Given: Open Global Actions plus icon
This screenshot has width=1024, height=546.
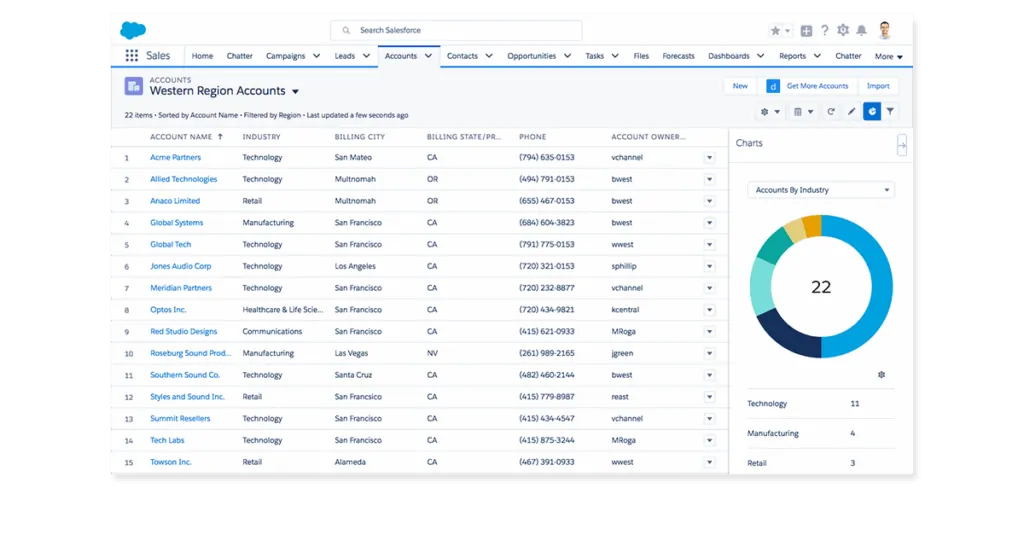Looking at the screenshot, I should click(x=807, y=31).
